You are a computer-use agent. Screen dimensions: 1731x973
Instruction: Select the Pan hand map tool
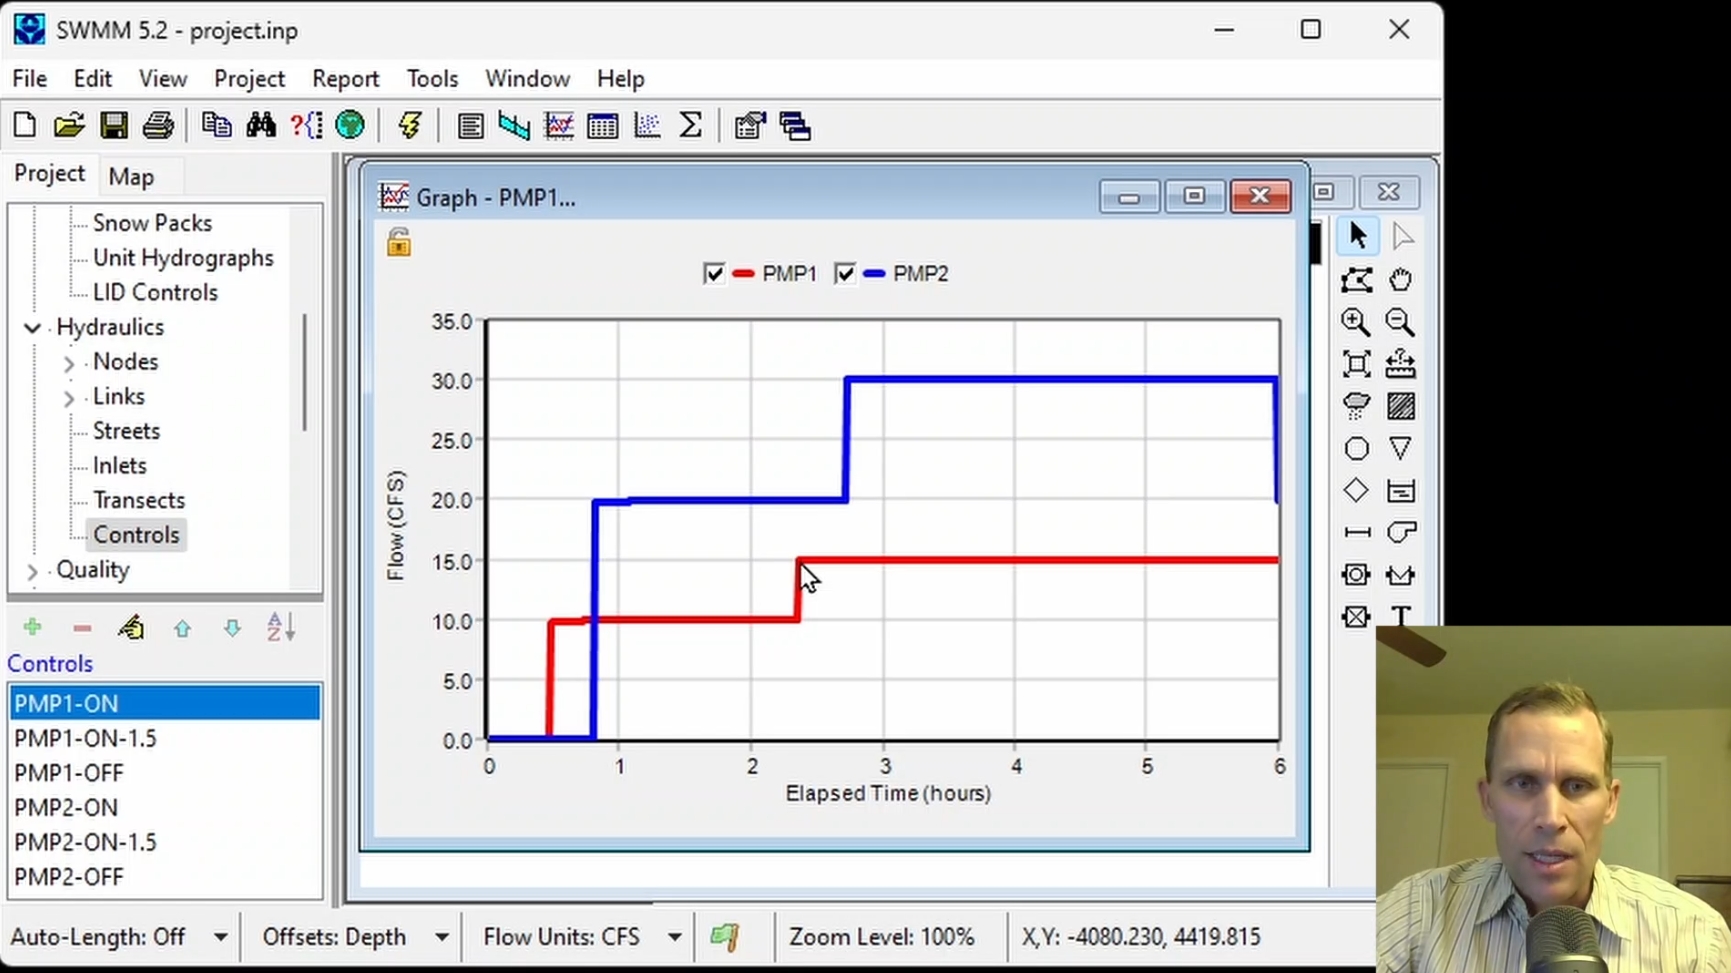coord(1400,279)
